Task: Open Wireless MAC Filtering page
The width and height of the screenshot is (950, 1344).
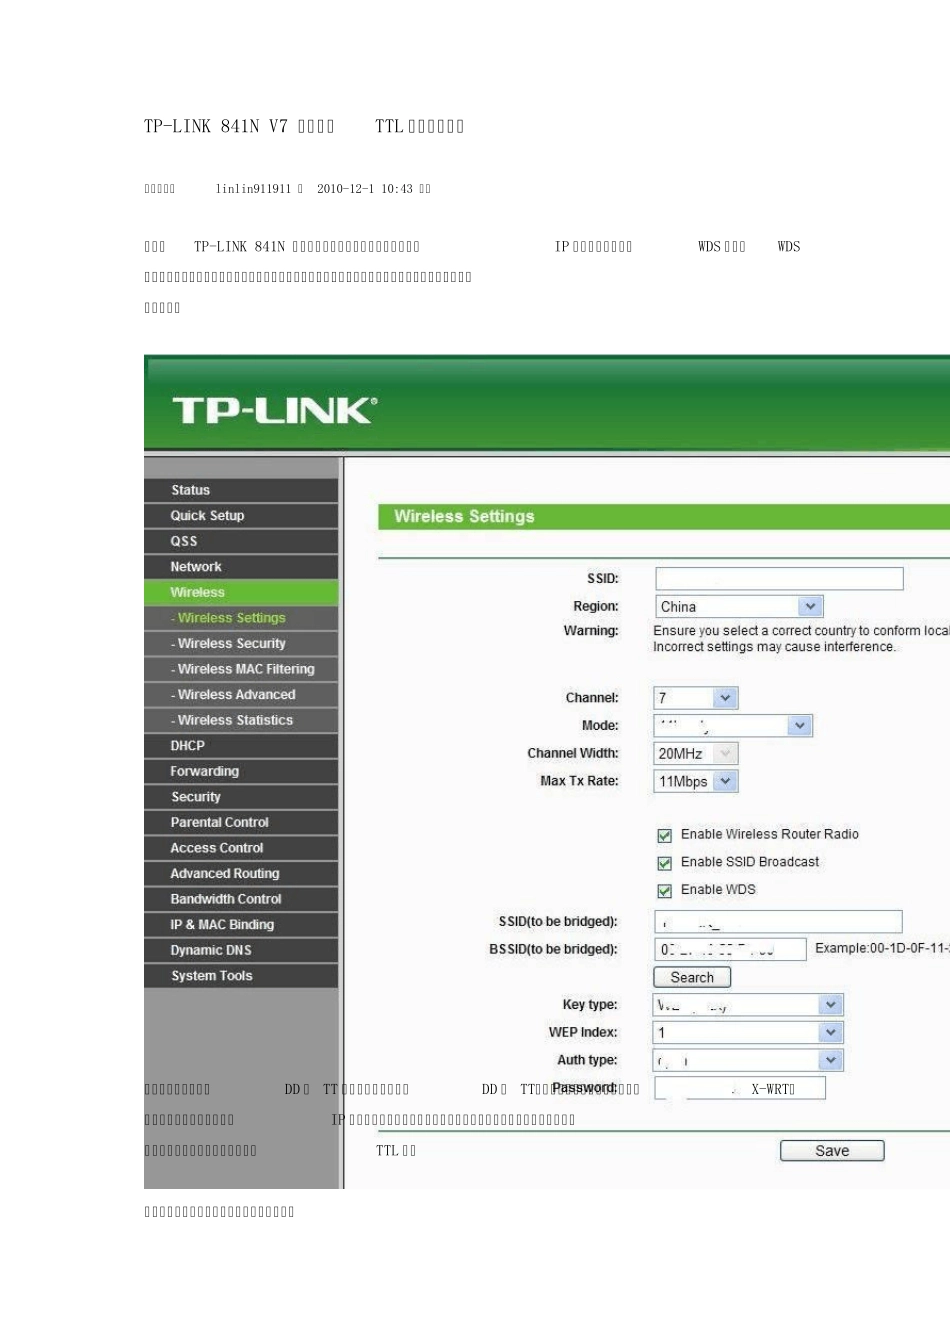Action: click(241, 669)
